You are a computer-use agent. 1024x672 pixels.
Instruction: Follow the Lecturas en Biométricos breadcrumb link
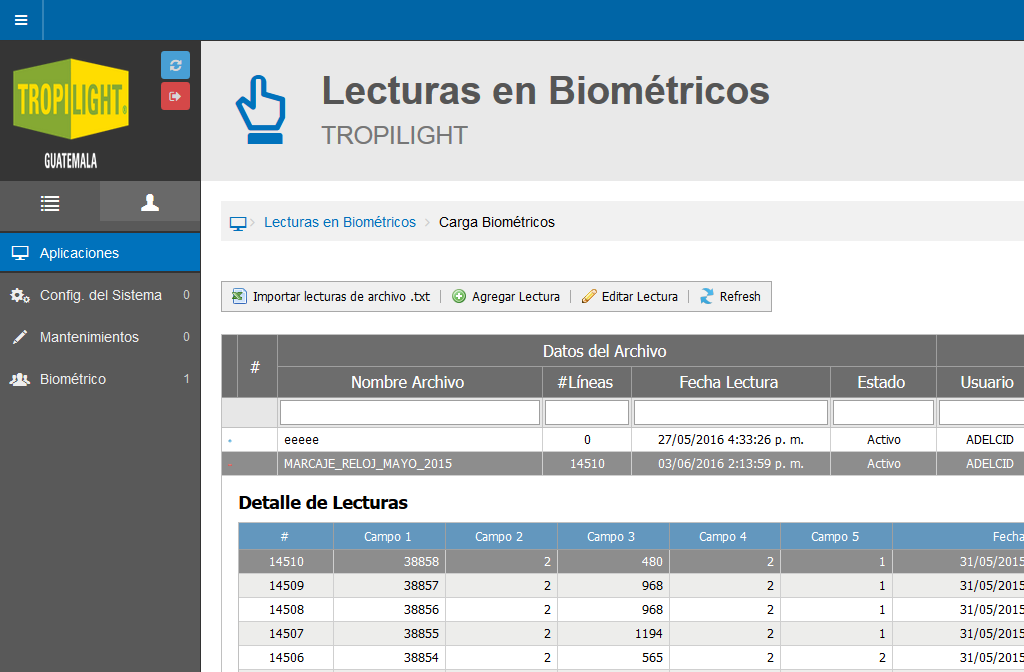click(x=340, y=222)
